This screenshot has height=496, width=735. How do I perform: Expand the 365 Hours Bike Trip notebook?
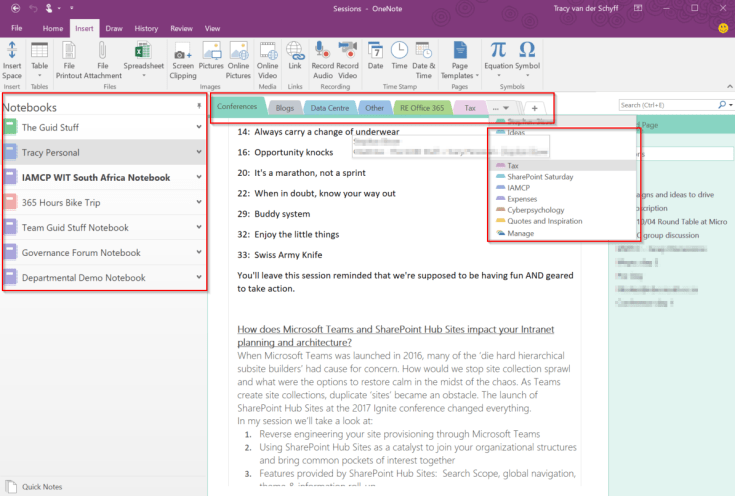[197, 203]
